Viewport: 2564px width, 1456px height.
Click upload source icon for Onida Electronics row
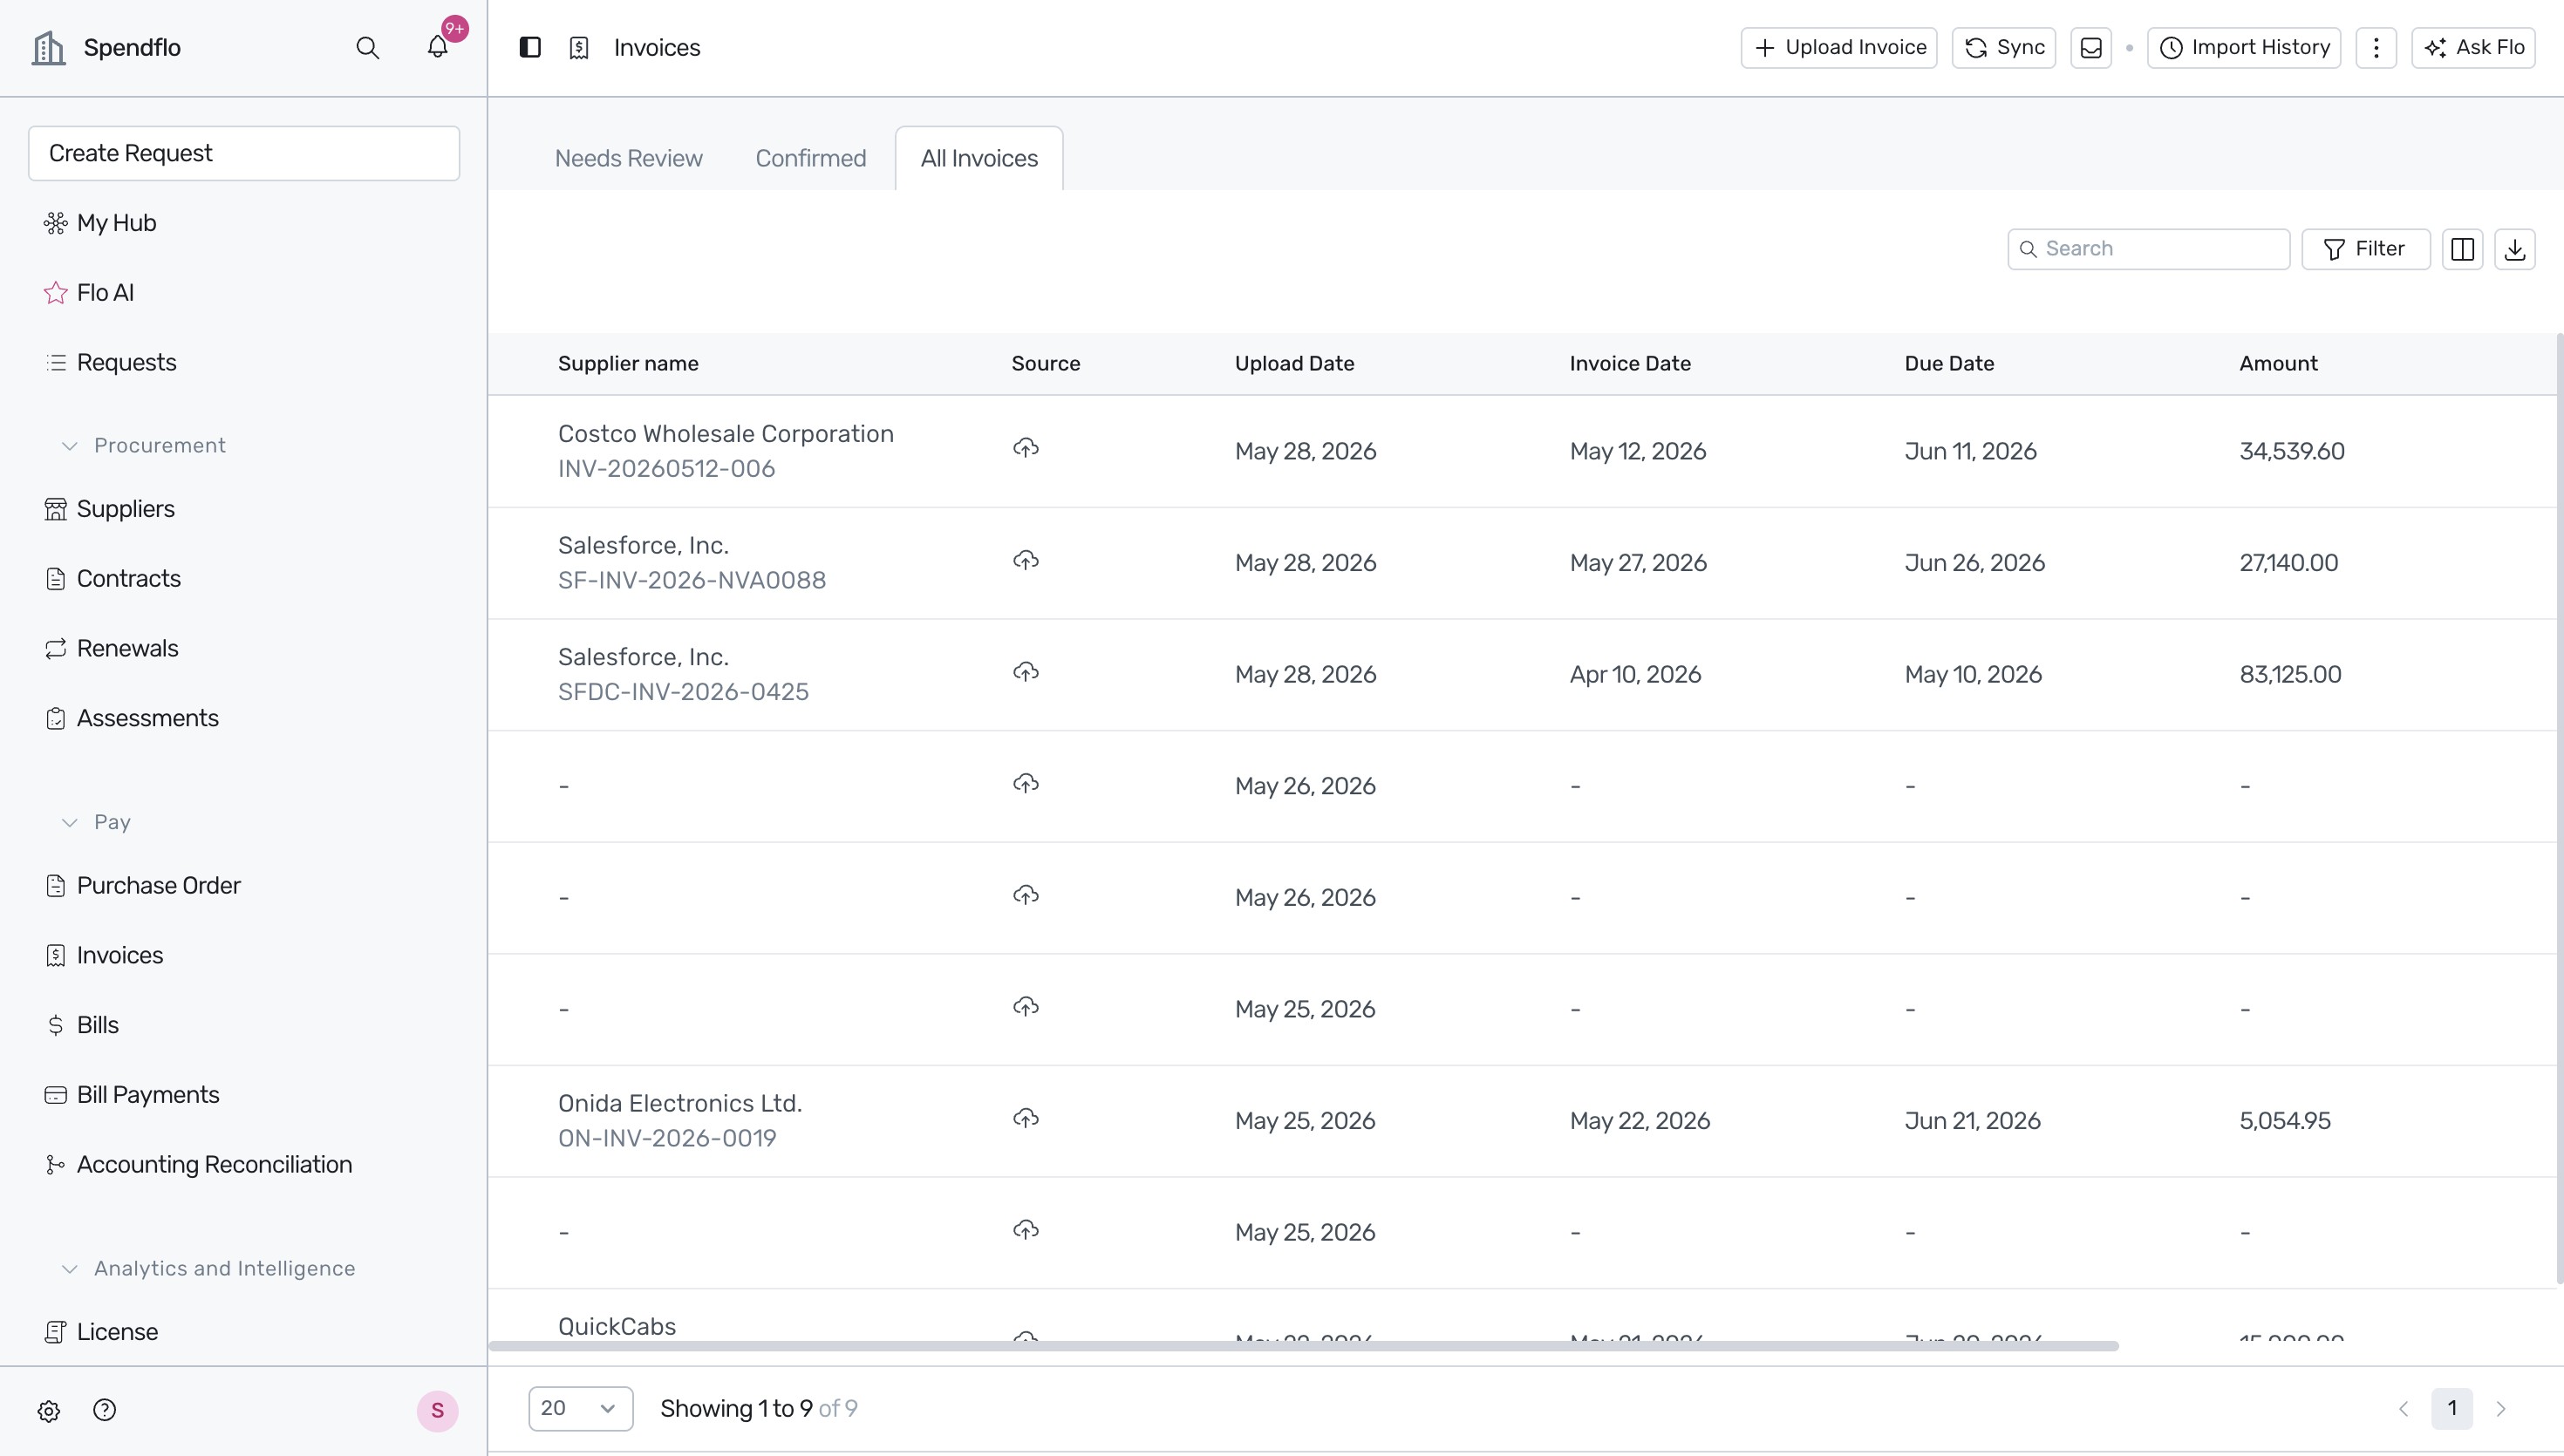pos(1025,1118)
